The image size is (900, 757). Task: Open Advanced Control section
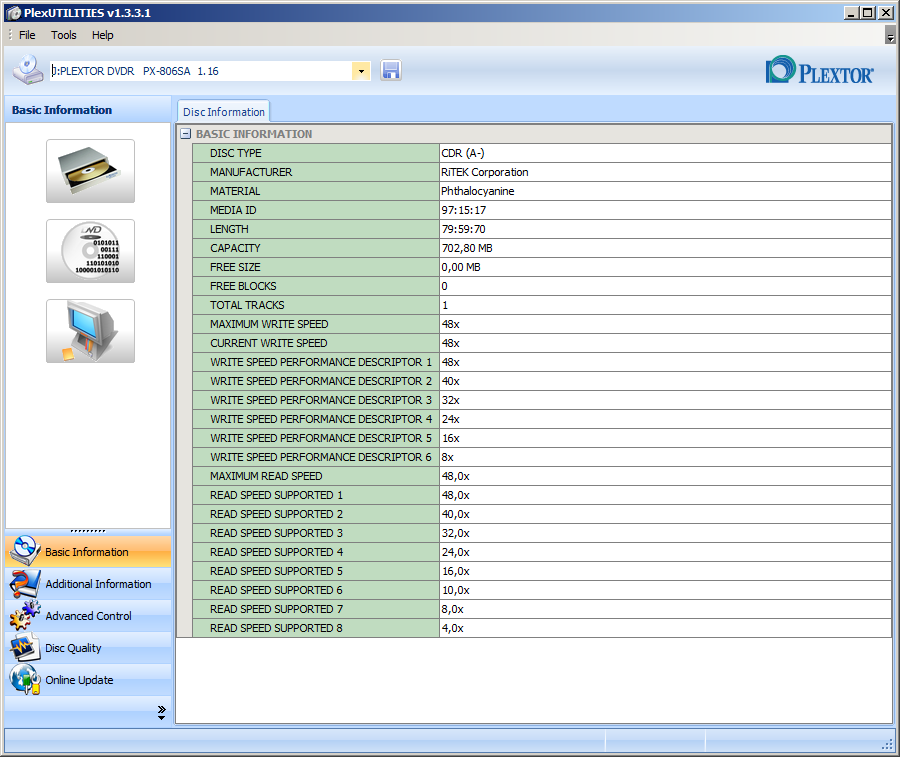point(88,616)
